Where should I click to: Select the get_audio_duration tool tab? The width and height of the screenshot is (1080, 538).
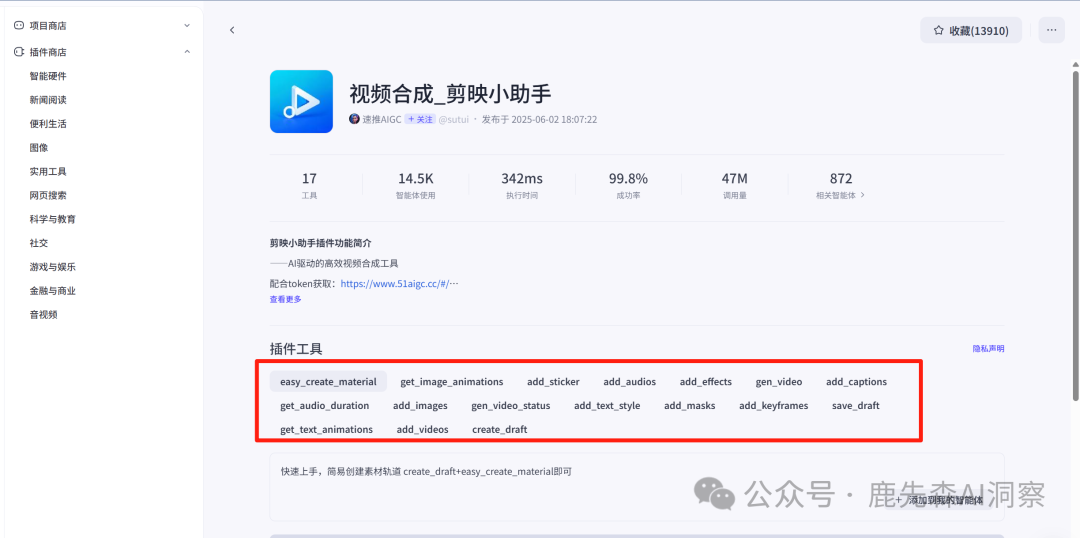point(324,406)
